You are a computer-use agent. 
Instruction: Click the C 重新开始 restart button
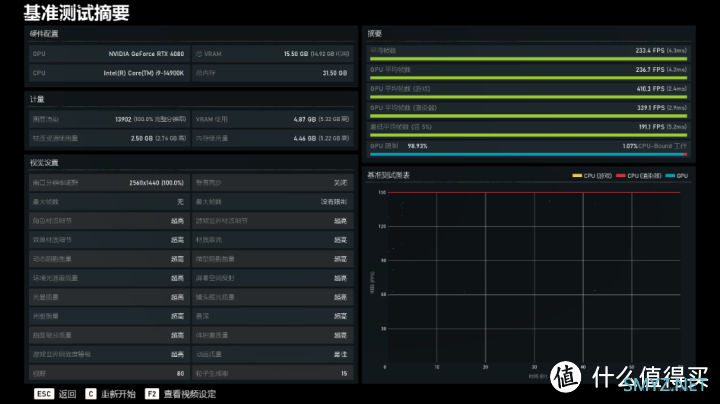click(110, 394)
